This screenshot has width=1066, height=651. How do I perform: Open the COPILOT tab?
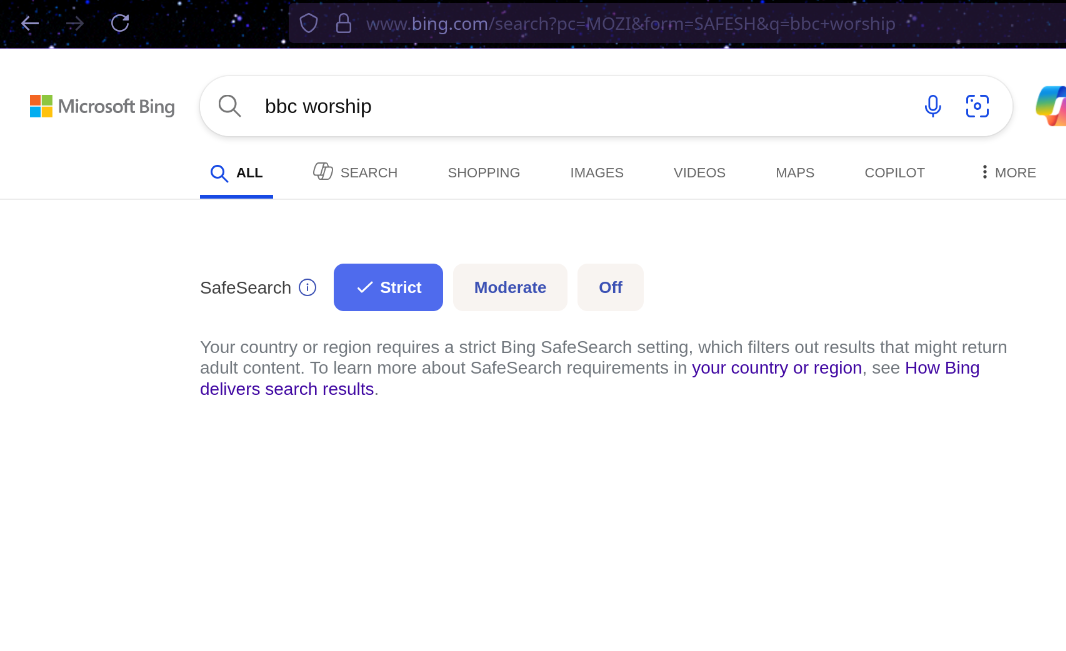(x=895, y=173)
